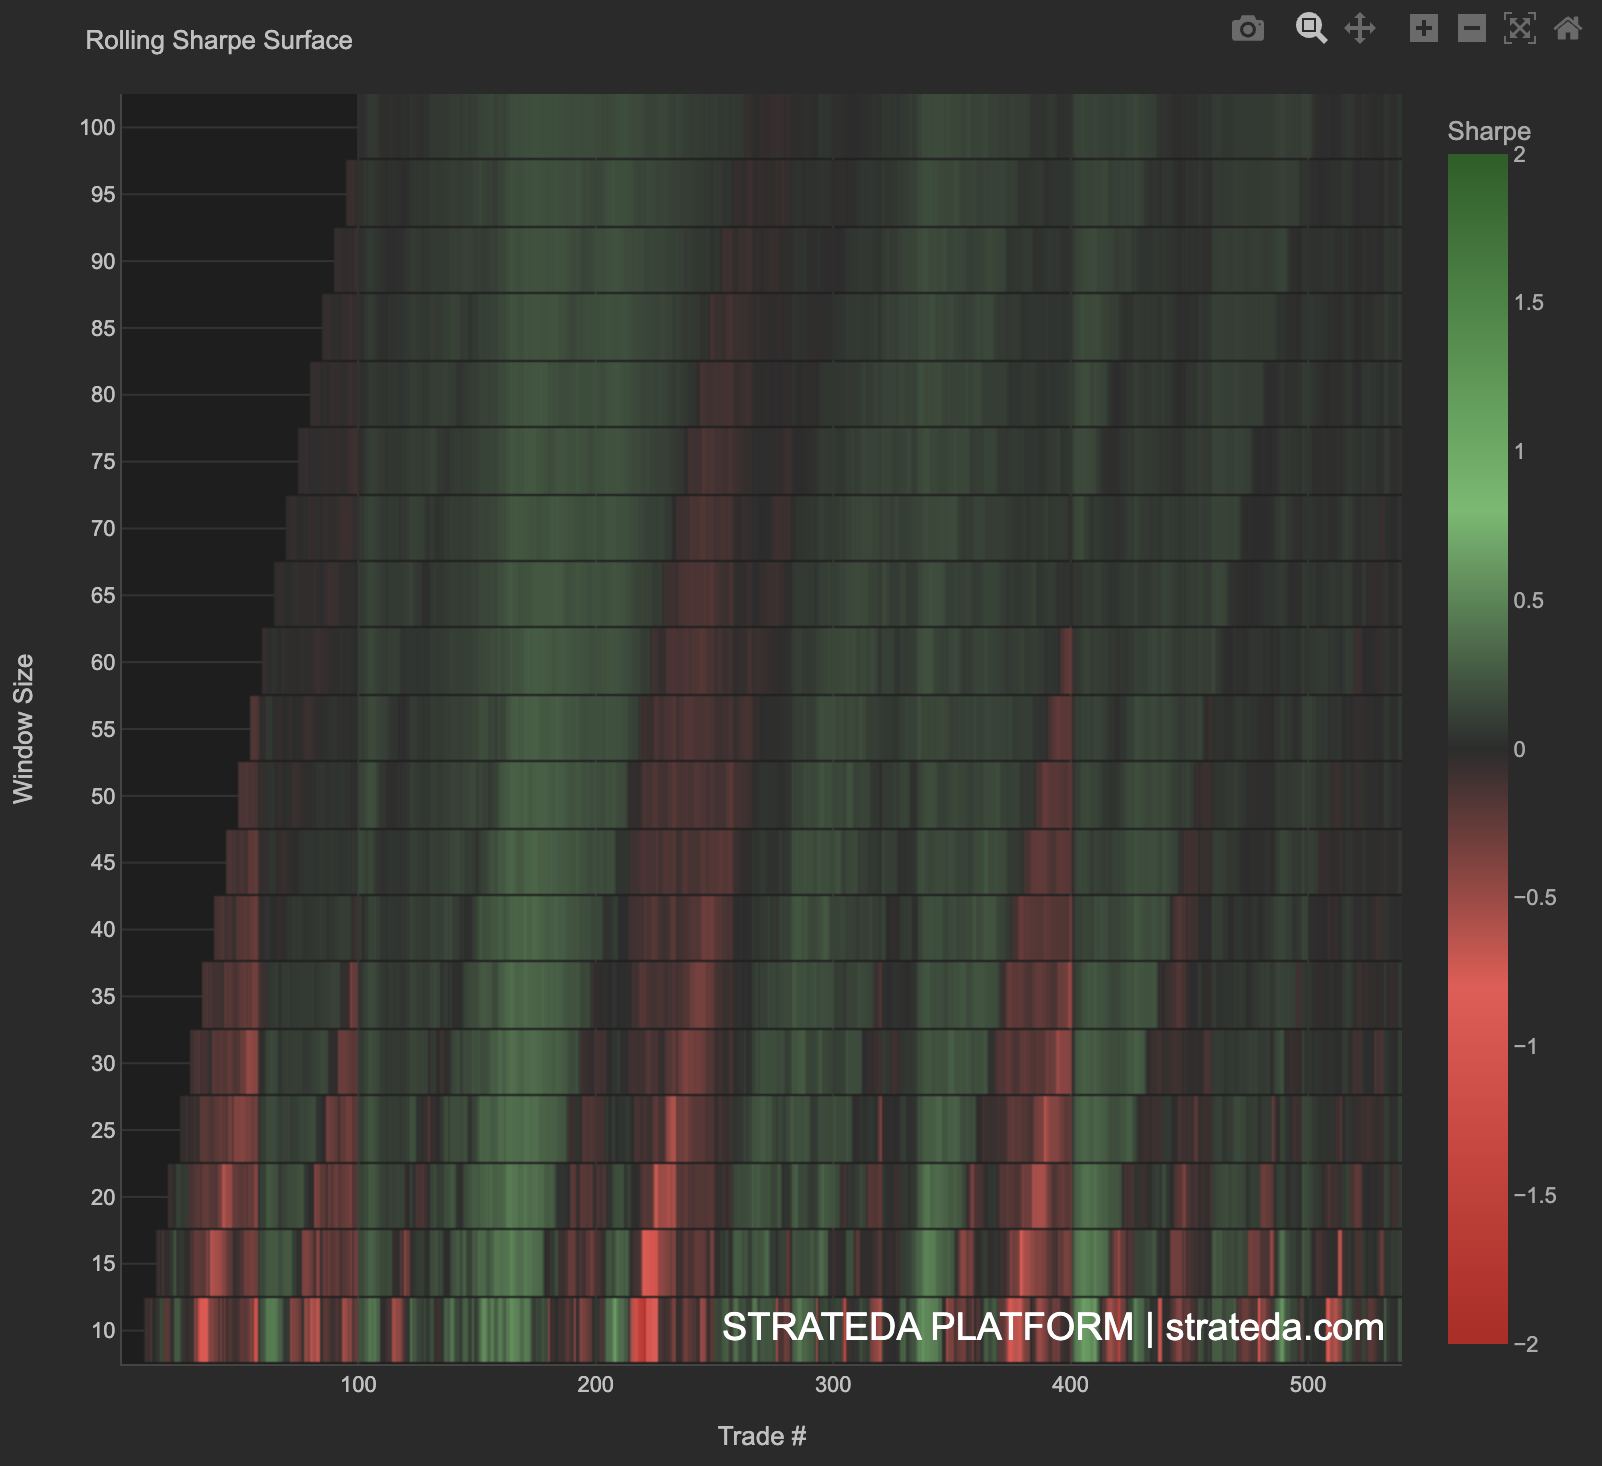Select the pan tool with crossed arrows

[1362, 30]
